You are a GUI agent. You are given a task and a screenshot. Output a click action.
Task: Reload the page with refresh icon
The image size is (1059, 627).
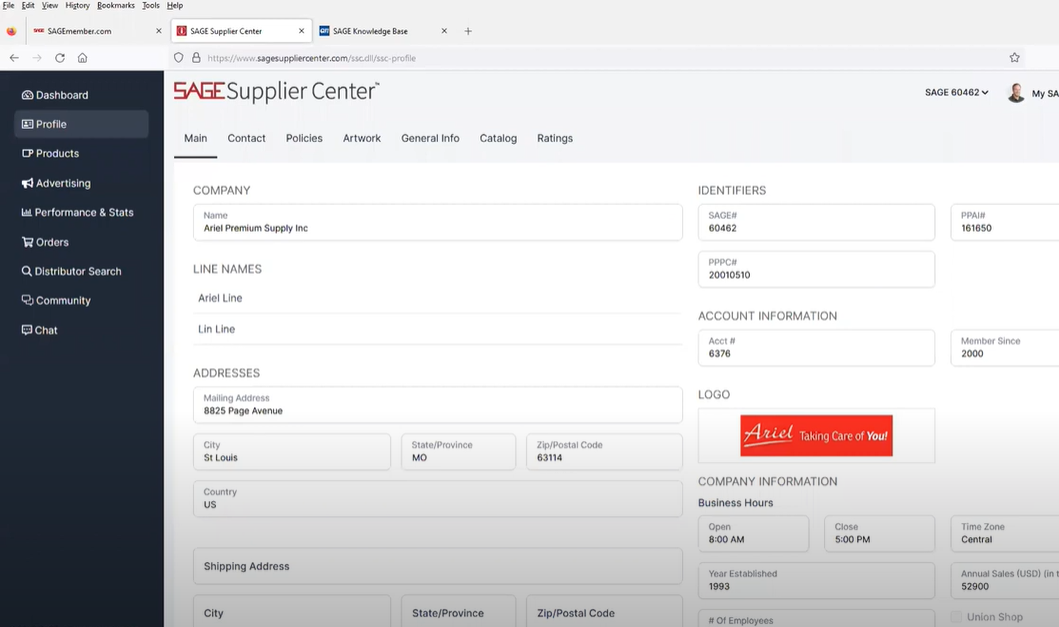coord(60,58)
